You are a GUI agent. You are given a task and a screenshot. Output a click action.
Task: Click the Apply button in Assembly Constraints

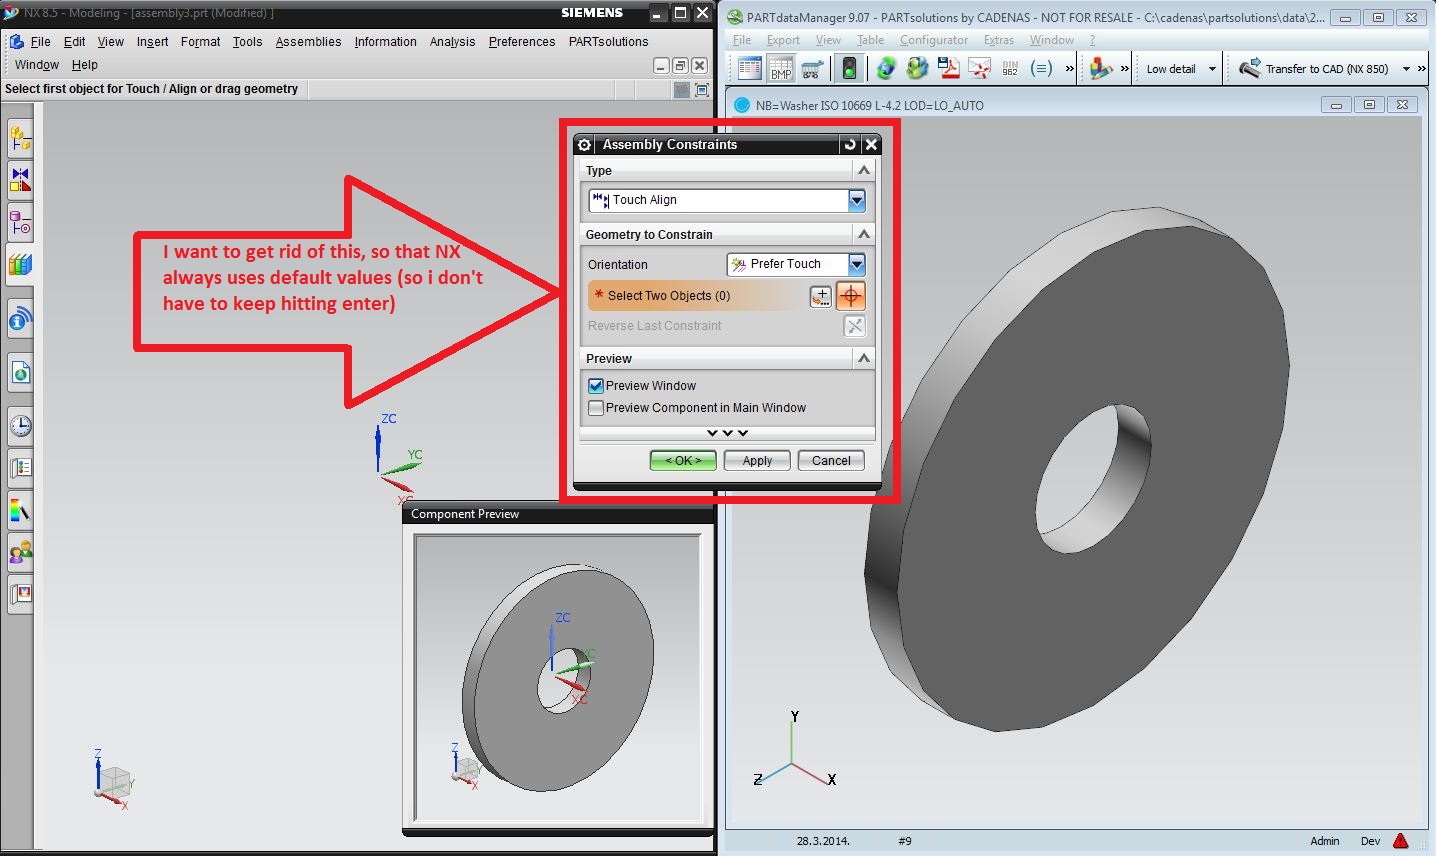pos(757,461)
